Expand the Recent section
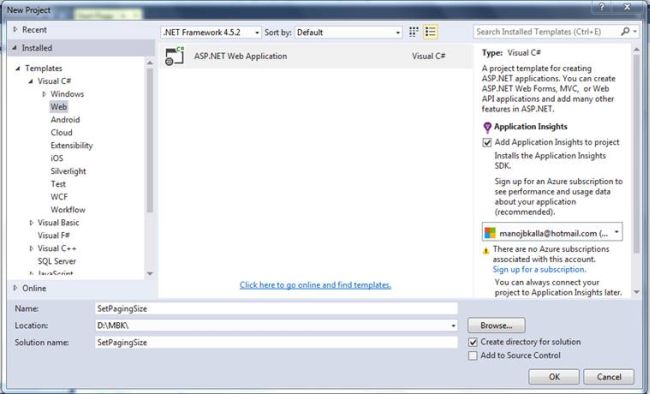Viewport: 650px width, 394px height. pos(15,29)
